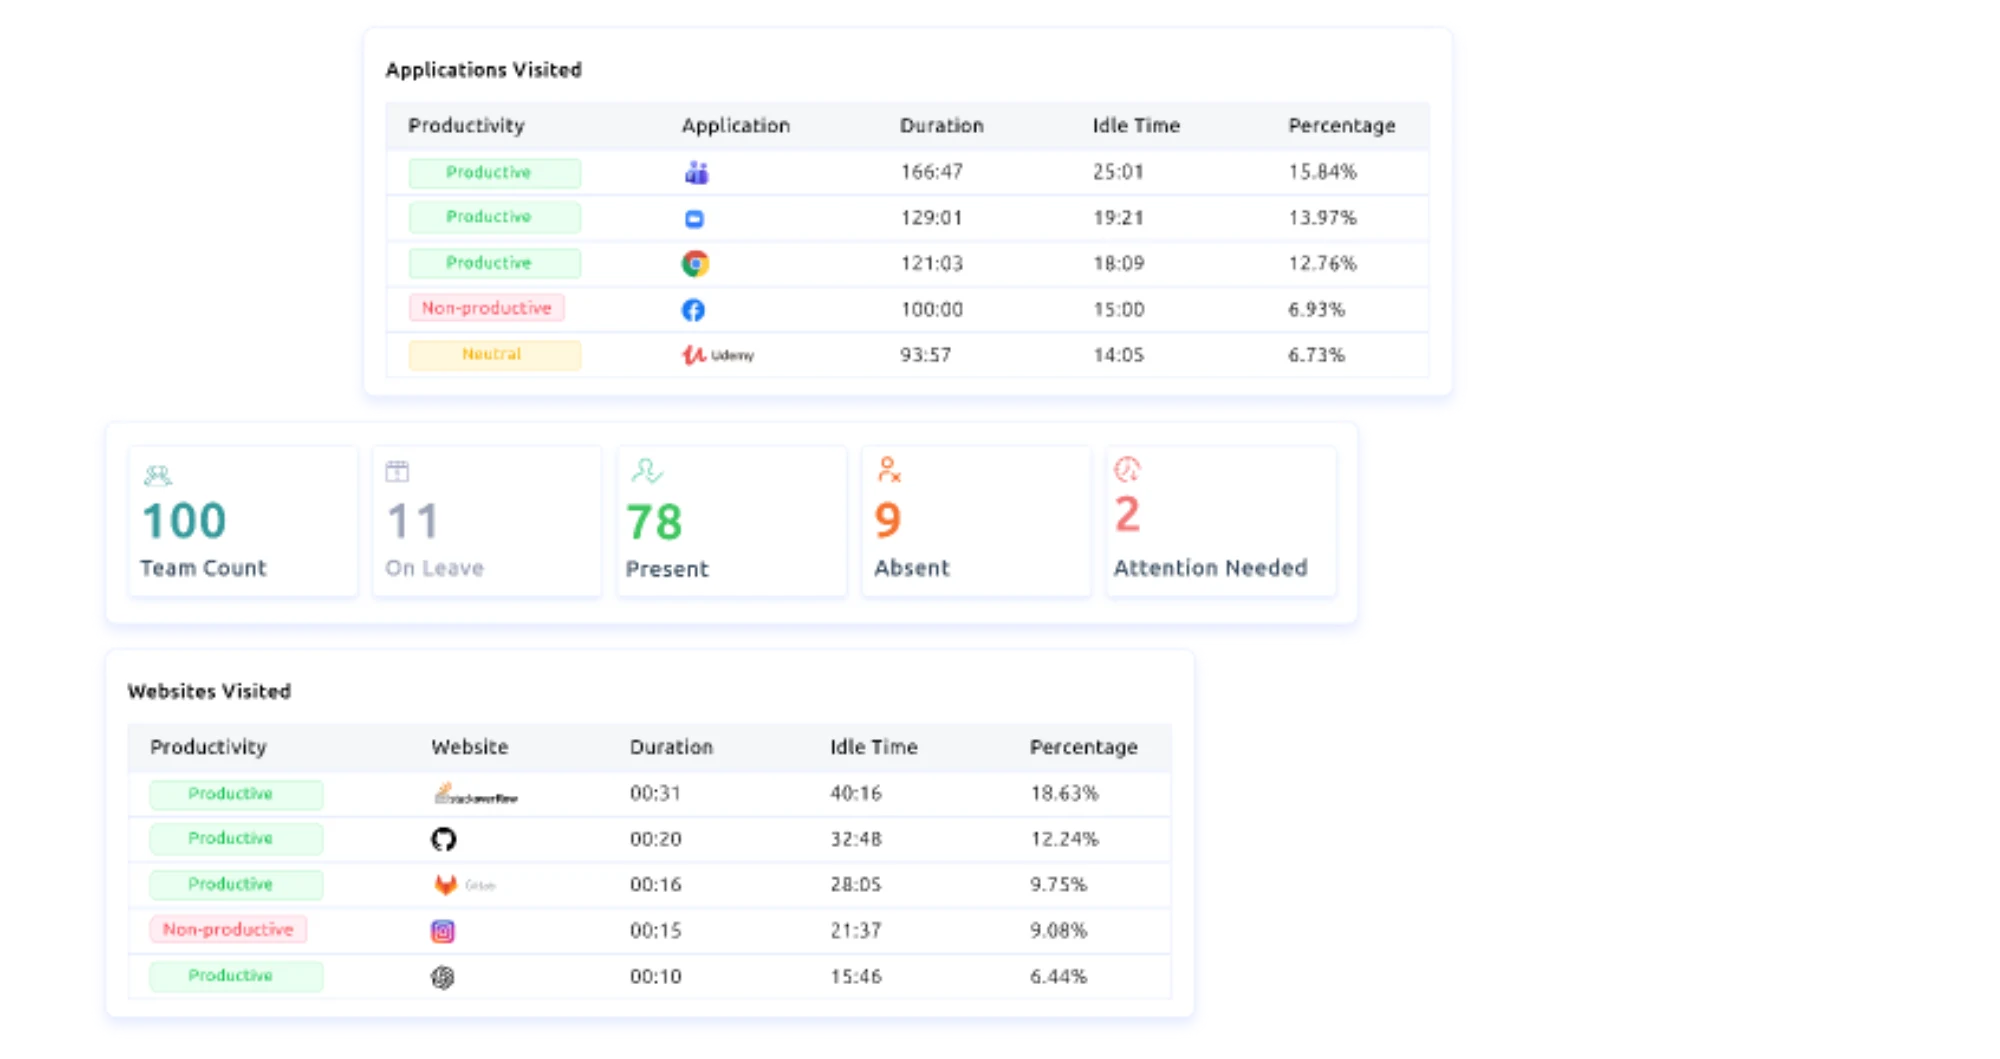This screenshot has height=1059, width=2000.
Task: Click the Microsoft Teams application icon
Action: (x=696, y=173)
